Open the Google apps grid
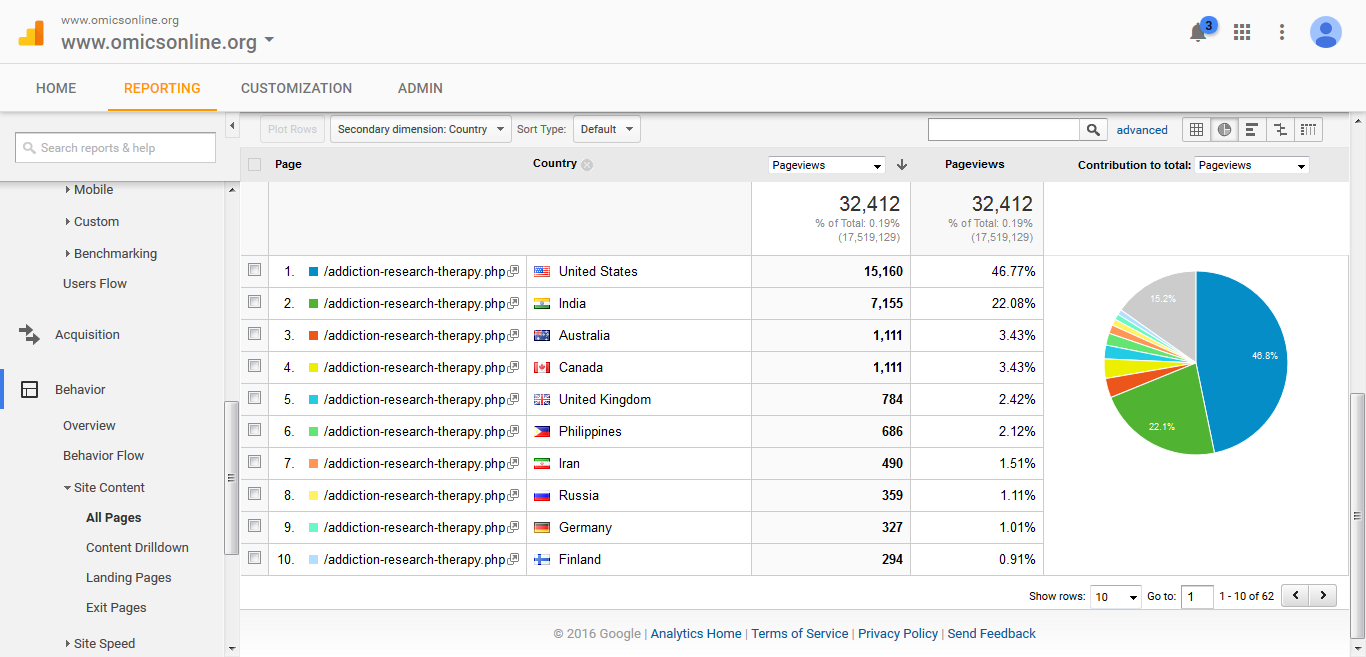 coord(1242,32)
